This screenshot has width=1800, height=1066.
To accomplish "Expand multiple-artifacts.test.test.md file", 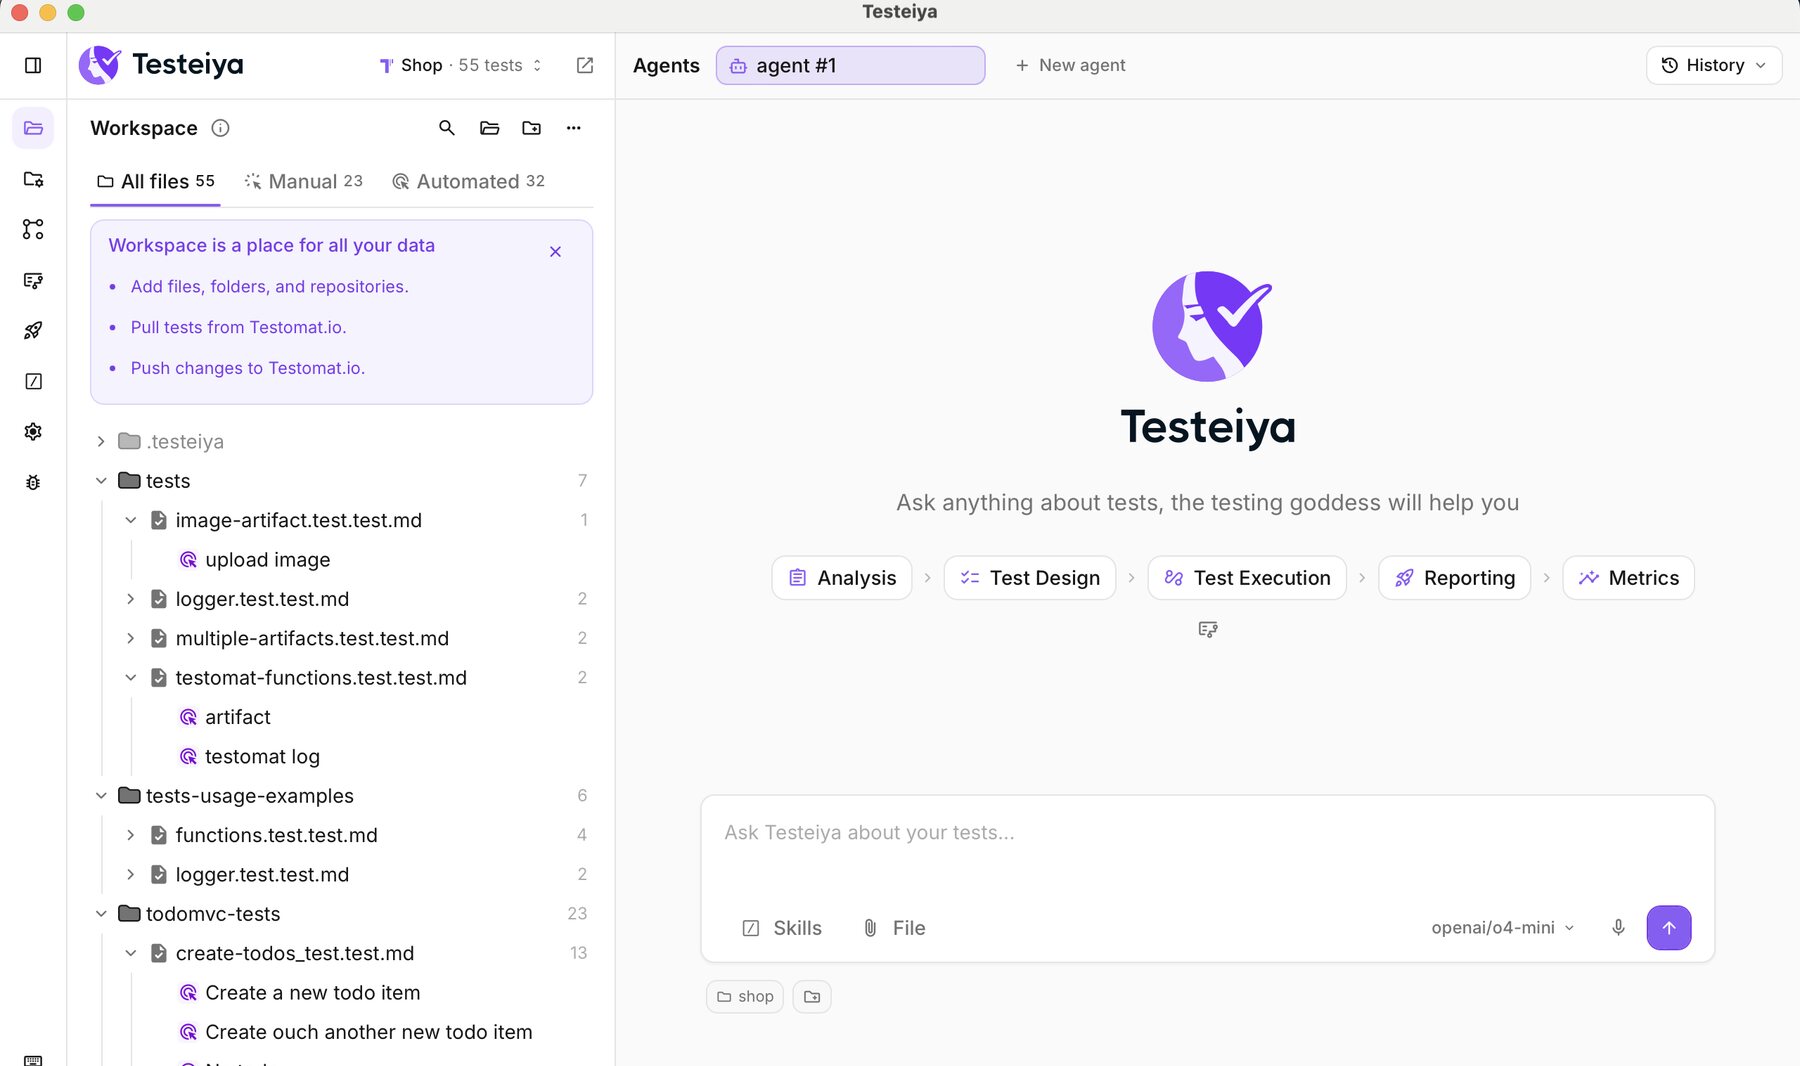I will [131, 638].
